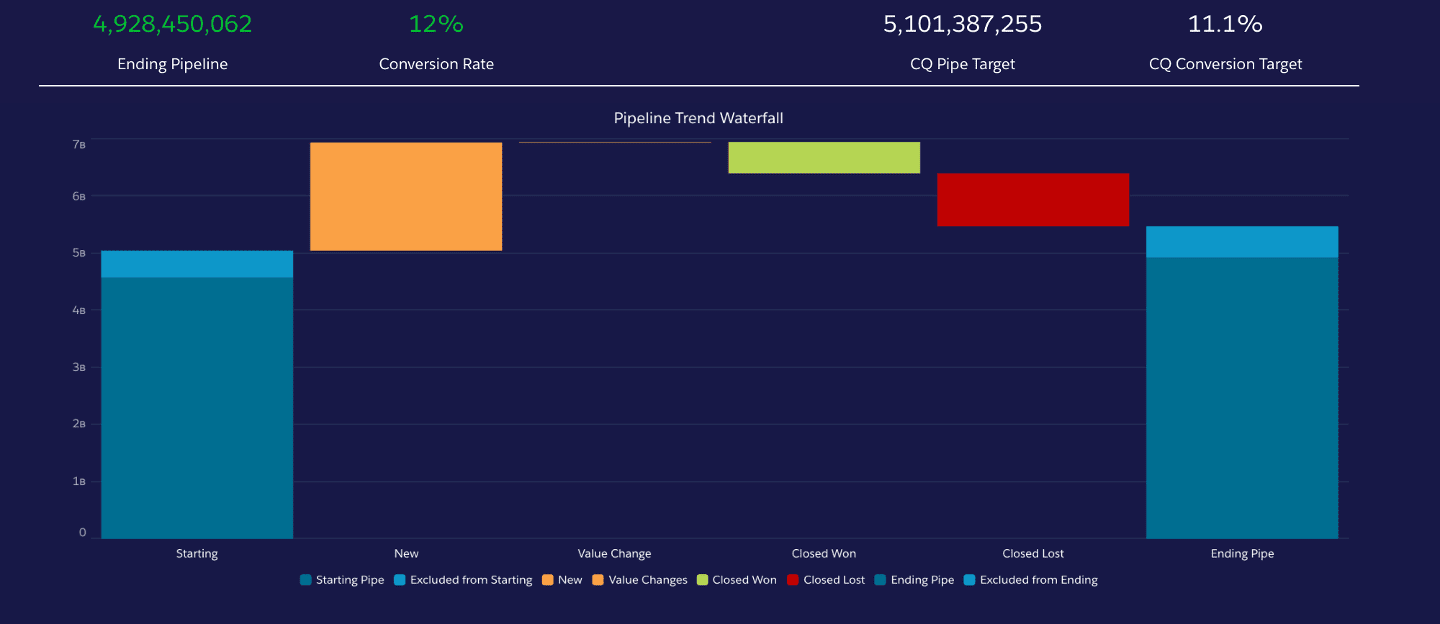Viewport: 1440px width, 624px height.
Task: Click the dark Starting Pipe bar segment
Action: click(197, 408)
